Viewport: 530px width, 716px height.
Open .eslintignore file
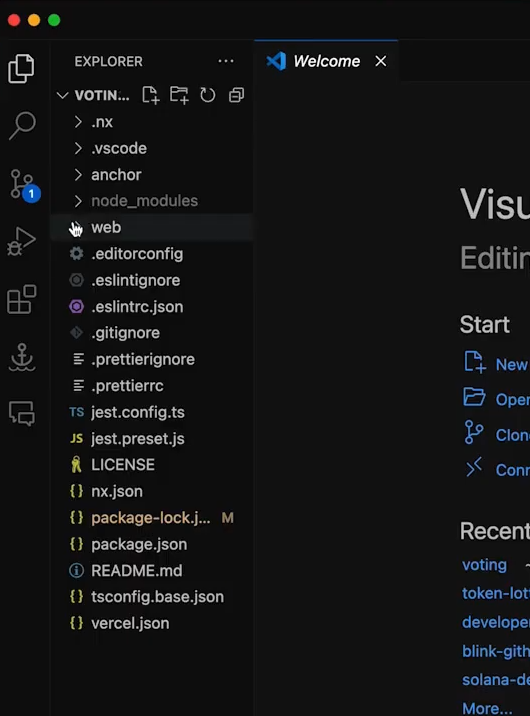151,280
